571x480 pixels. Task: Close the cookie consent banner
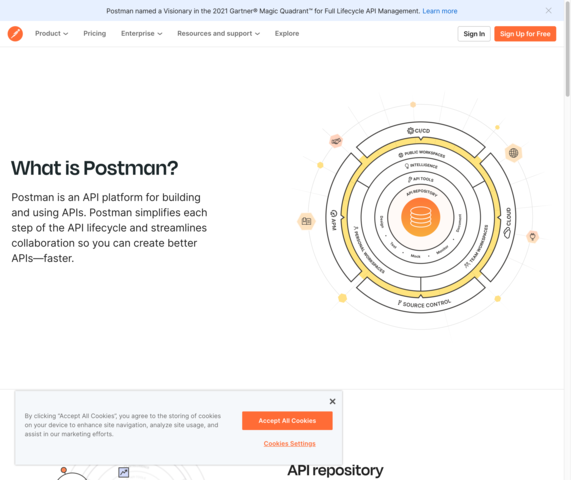(332, 401)
